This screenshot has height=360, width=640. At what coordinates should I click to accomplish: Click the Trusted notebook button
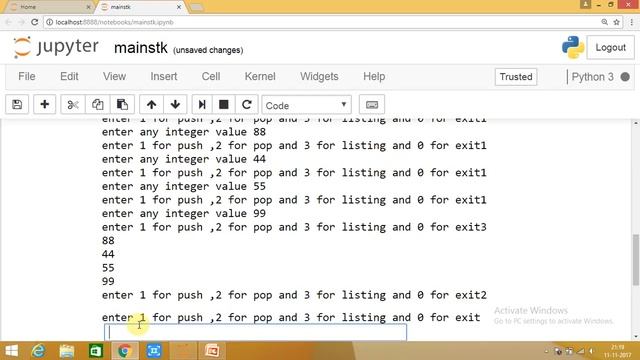pos(516,77)
